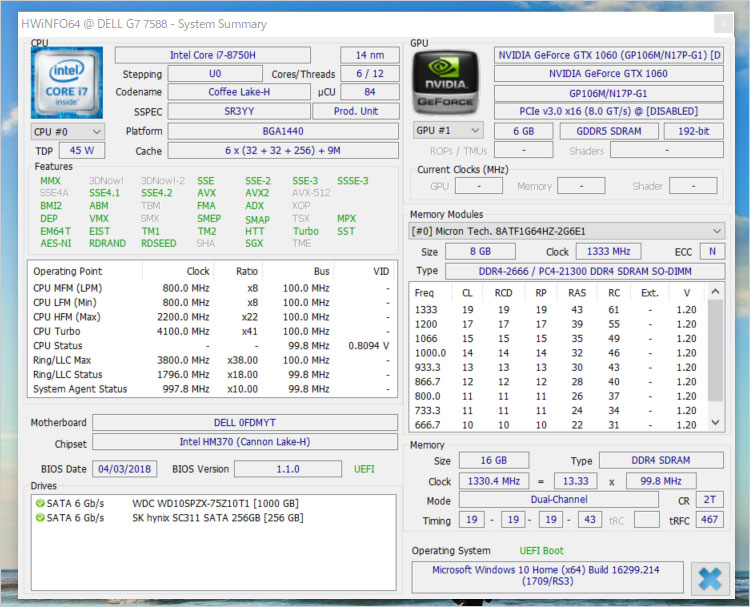This screenshot has height=607, width=750.
Task: Click the MMX feature label
Action: 50,181
